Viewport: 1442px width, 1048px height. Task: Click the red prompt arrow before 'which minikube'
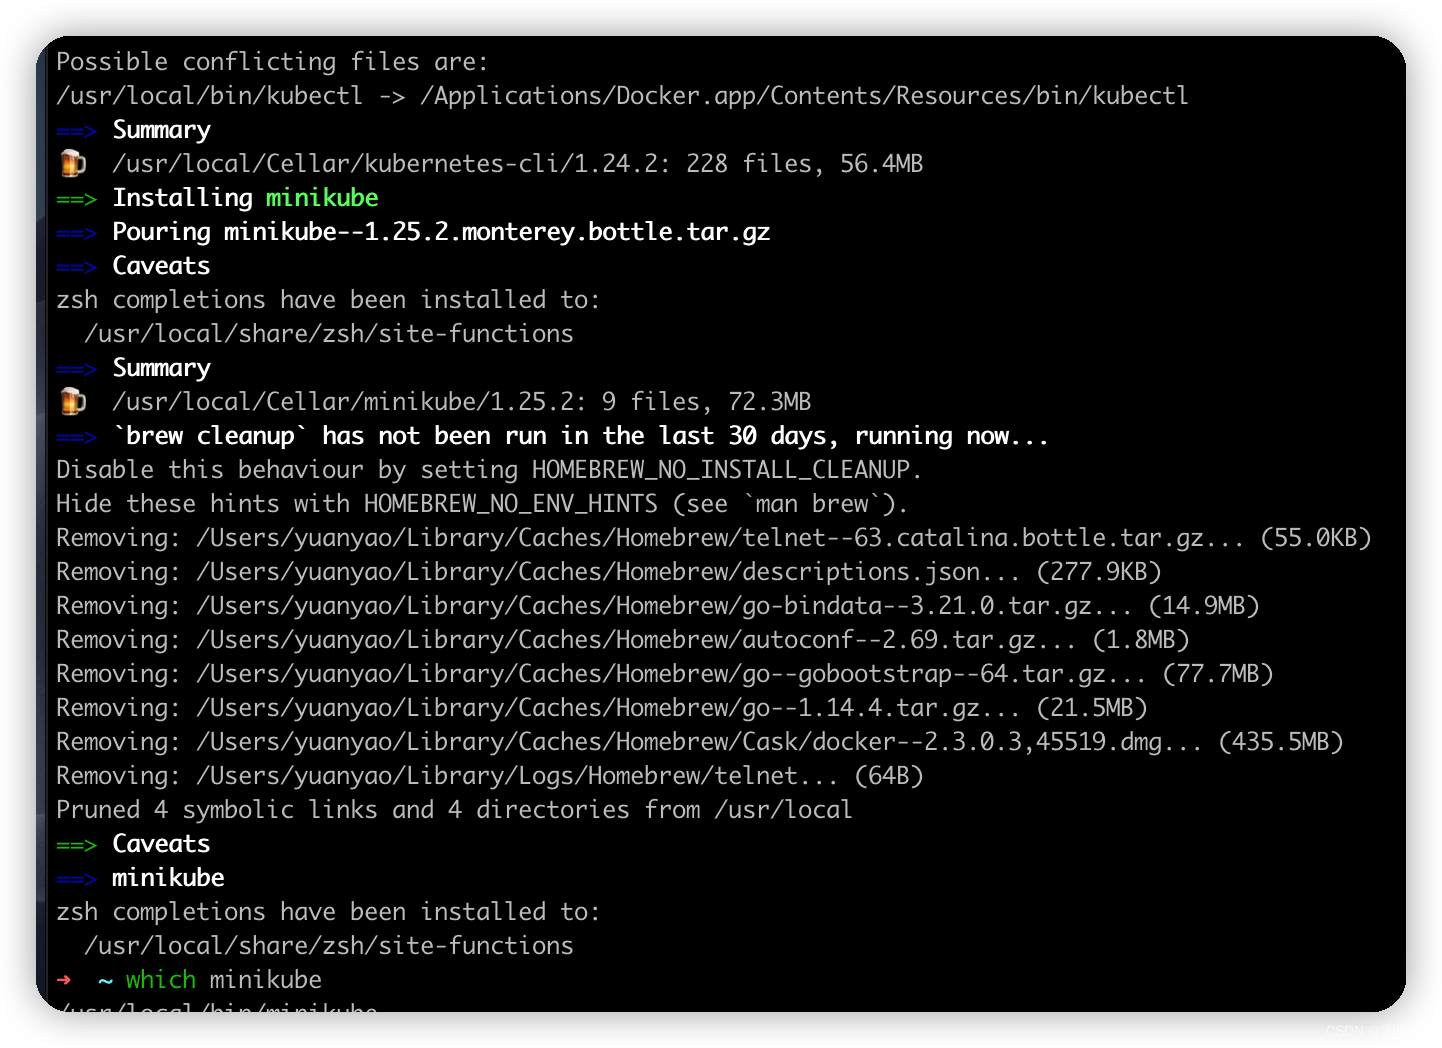[x=65, y=979]
